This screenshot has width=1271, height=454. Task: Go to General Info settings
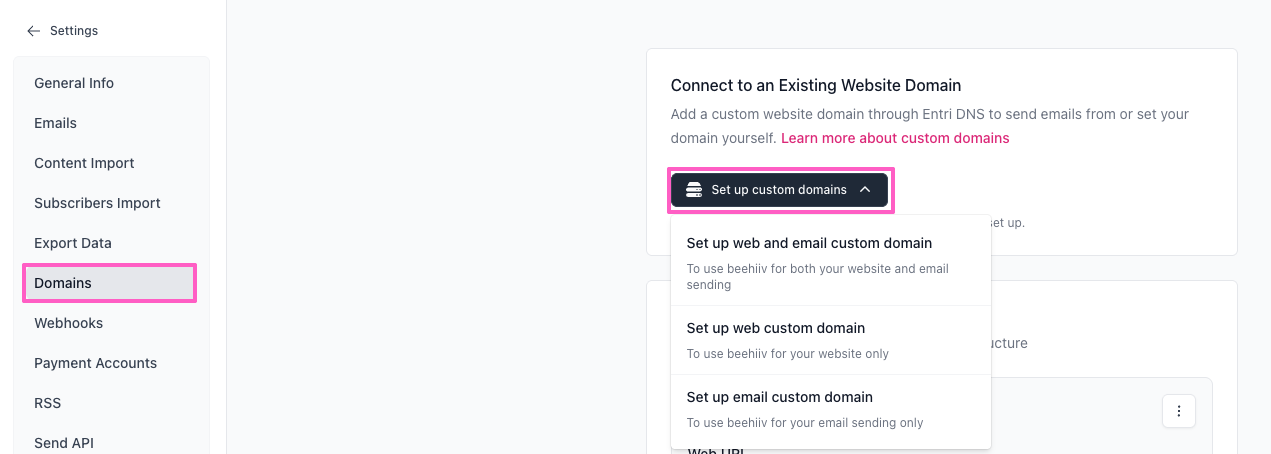pos(74,83)
